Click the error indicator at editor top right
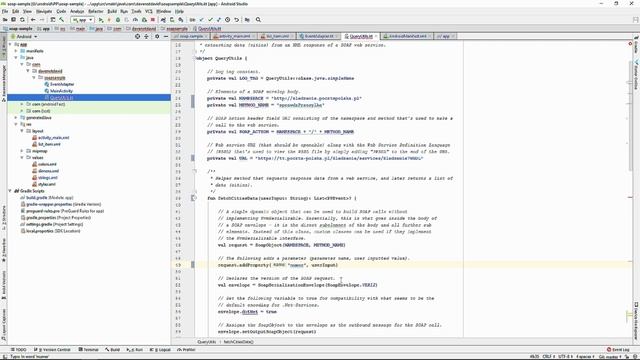The image size is (640, 360). pos(630,43)
